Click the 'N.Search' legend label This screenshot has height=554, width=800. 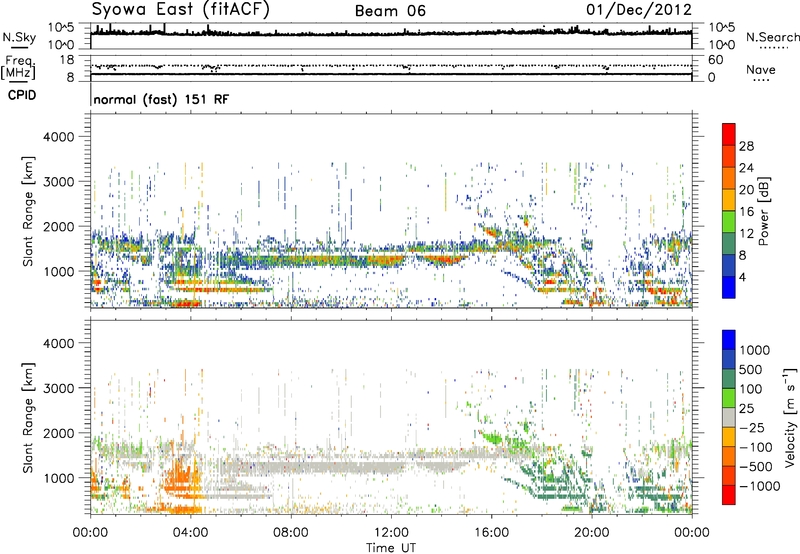(773, 37)
